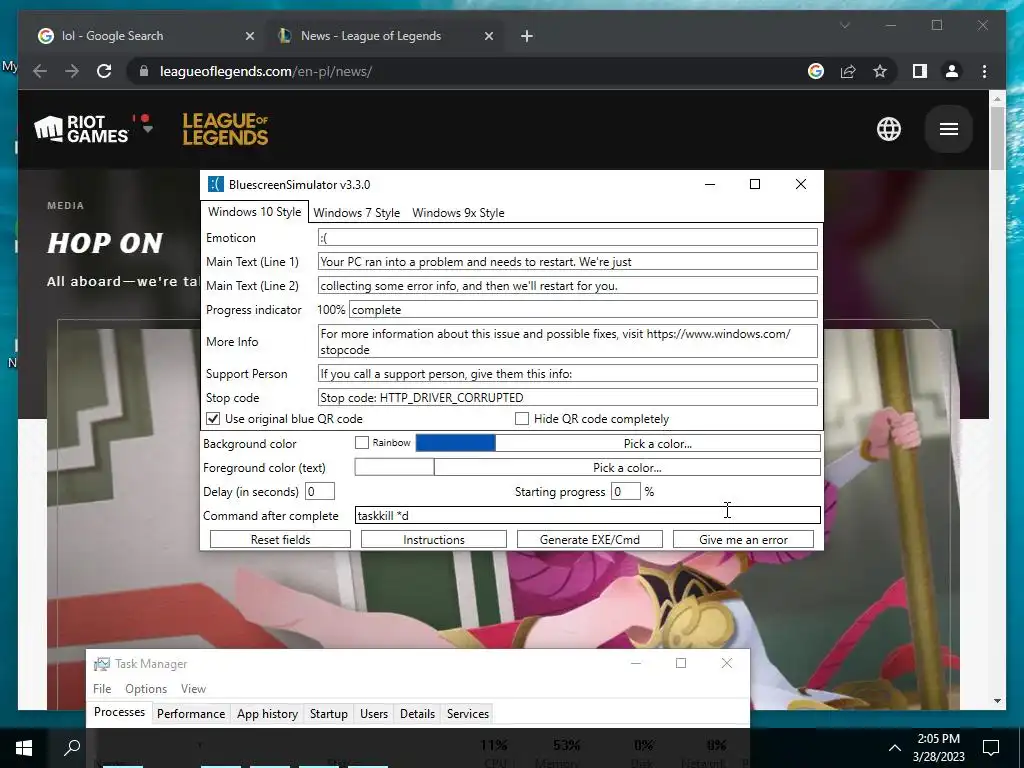Open the language globe icon
1024x768 pixels.
pos(889,129)
